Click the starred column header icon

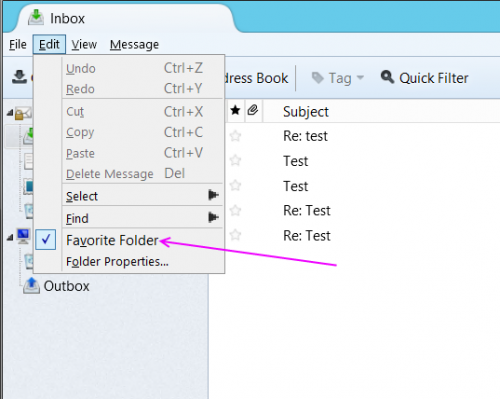[x=235, y=110]
